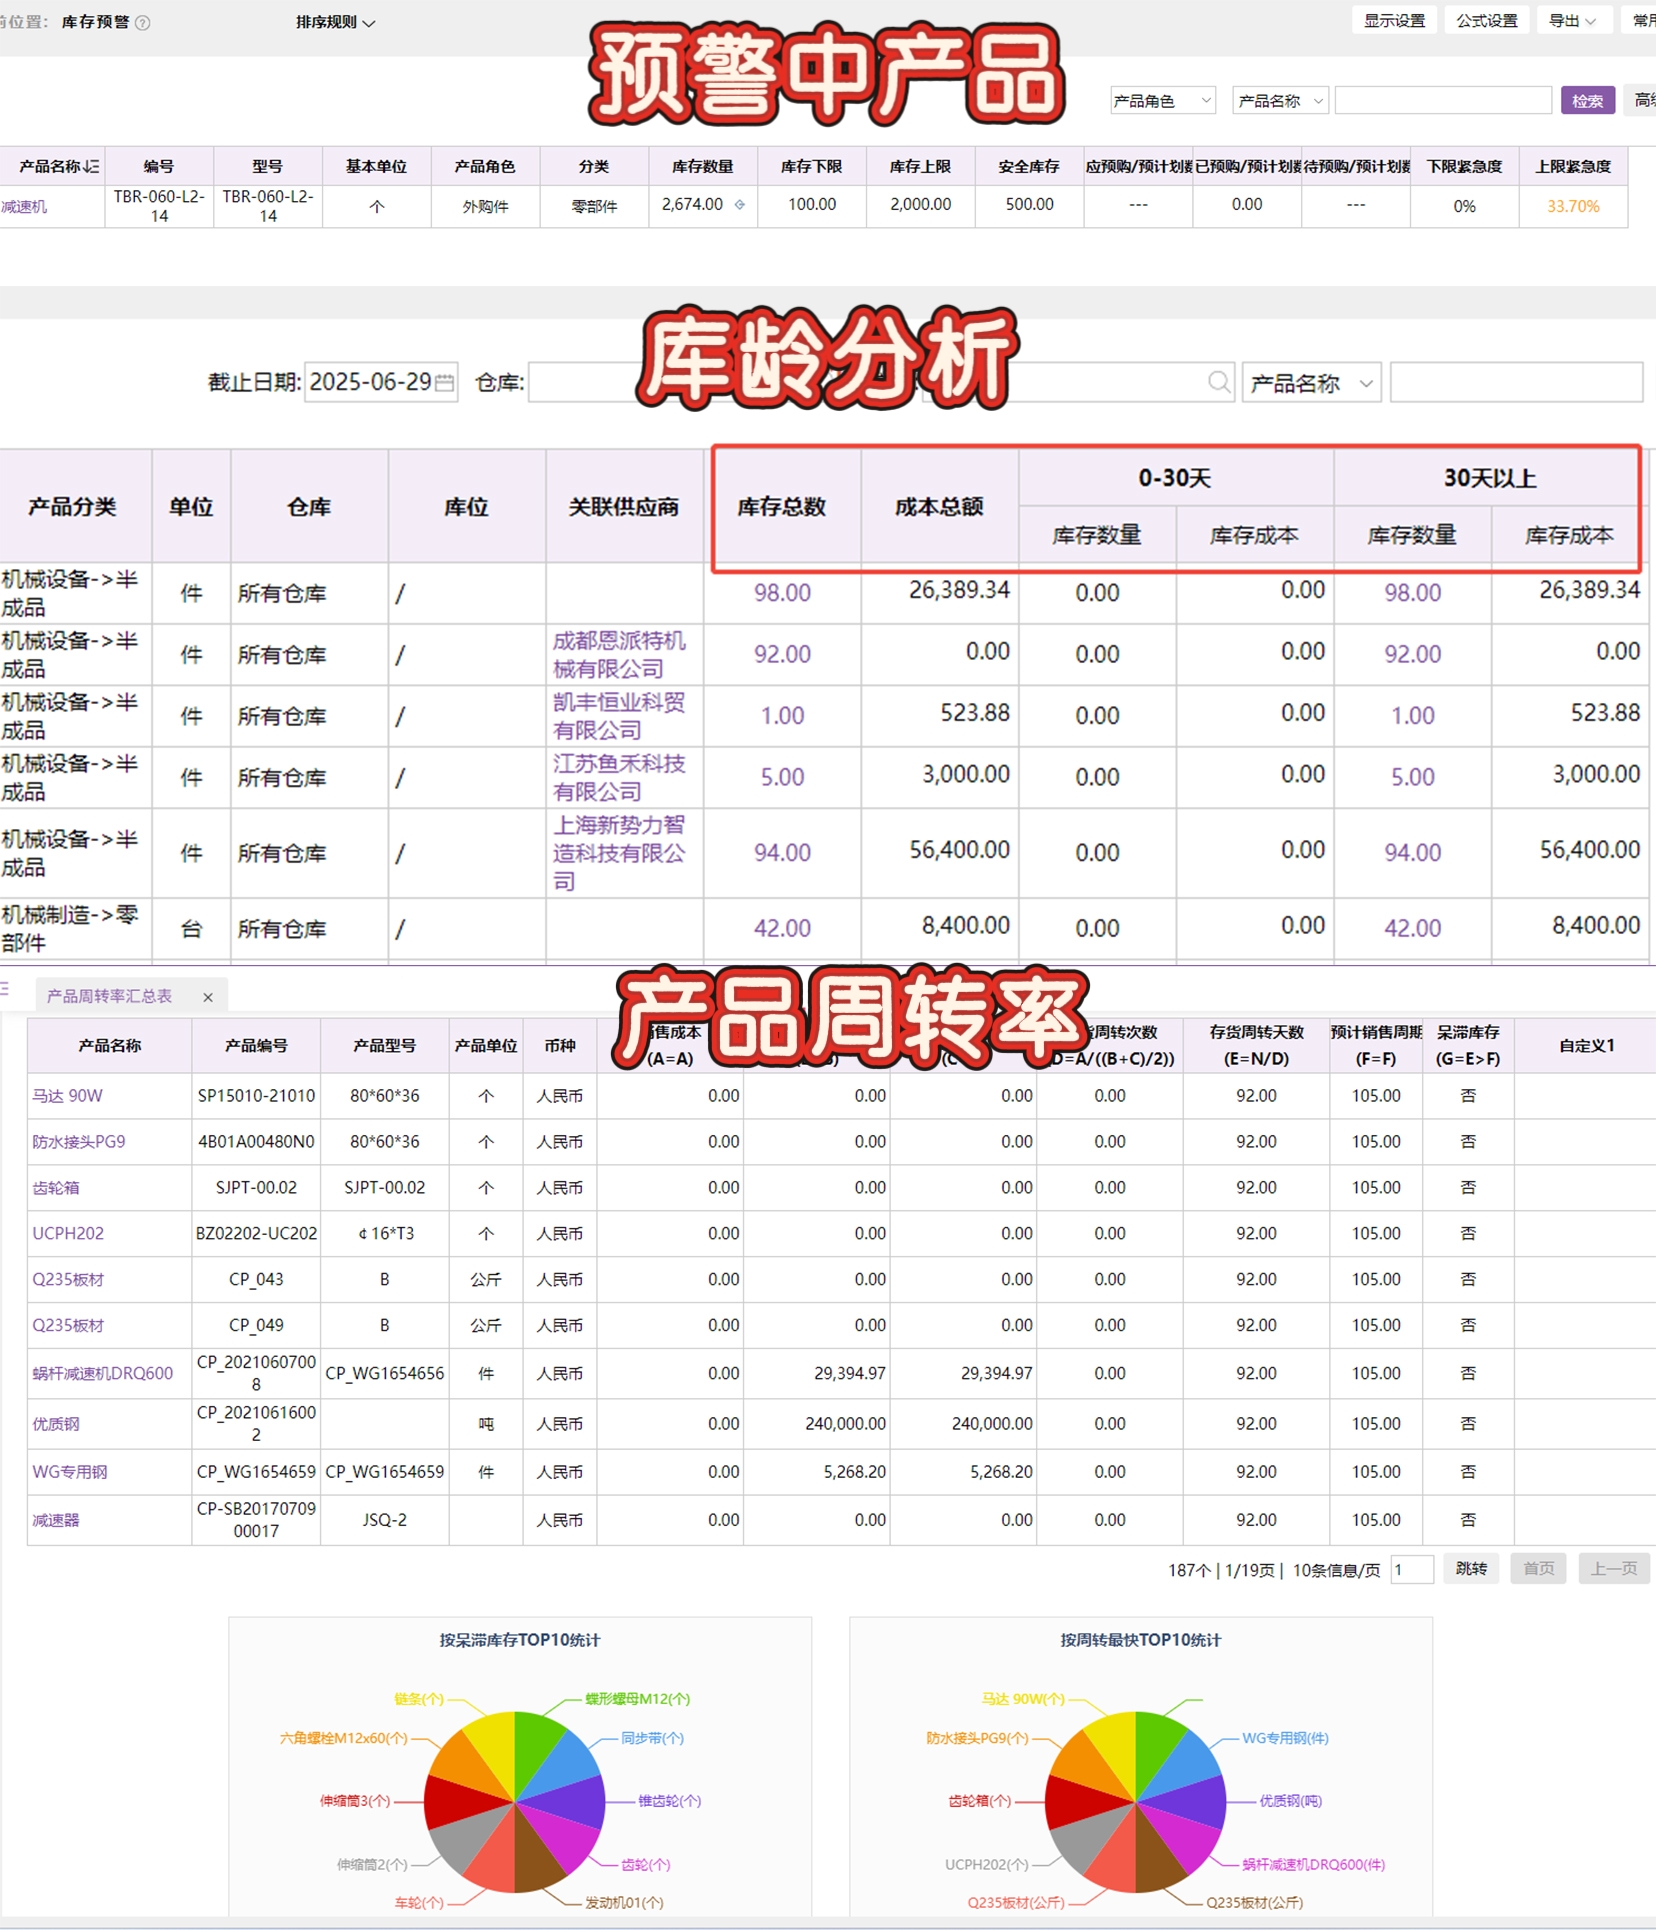Click the search text field beside 检索
Viewport: 1656px width, 1930px height.
1443,101
